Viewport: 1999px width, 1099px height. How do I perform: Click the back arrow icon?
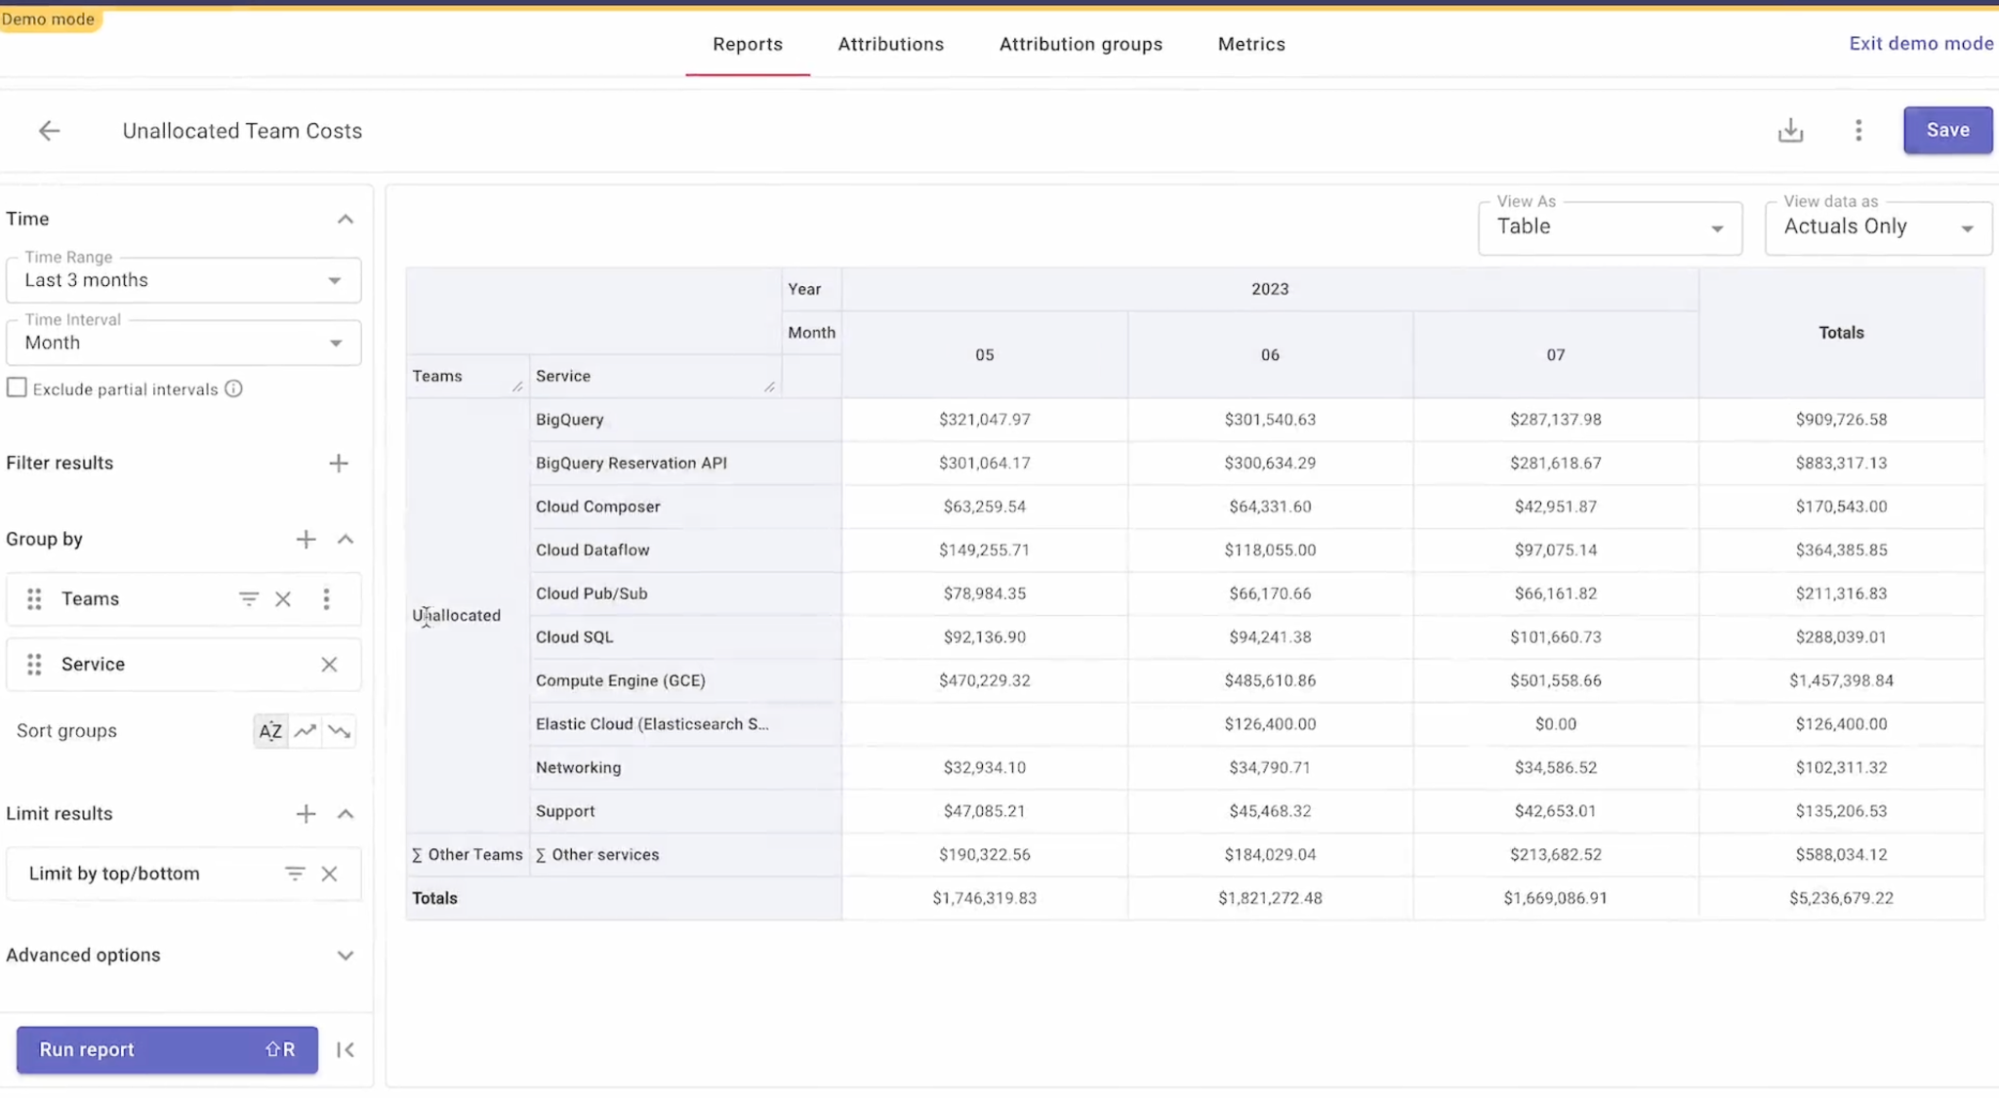click(x=49, y=131)
